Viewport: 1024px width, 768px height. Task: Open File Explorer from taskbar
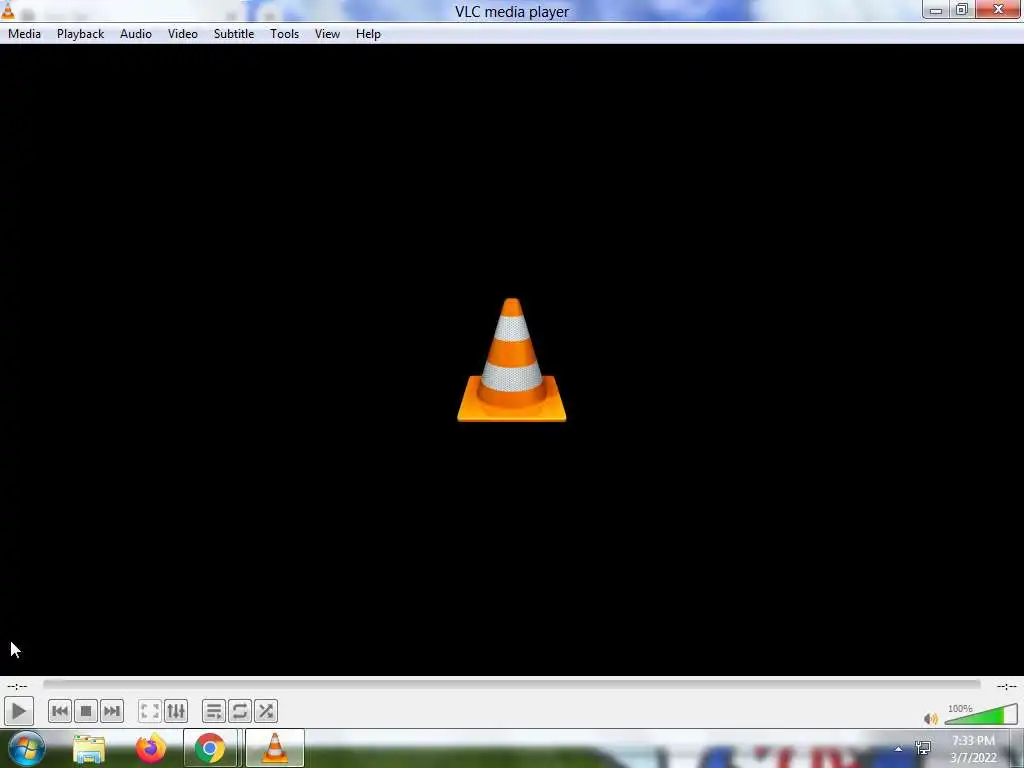point(89,748)
